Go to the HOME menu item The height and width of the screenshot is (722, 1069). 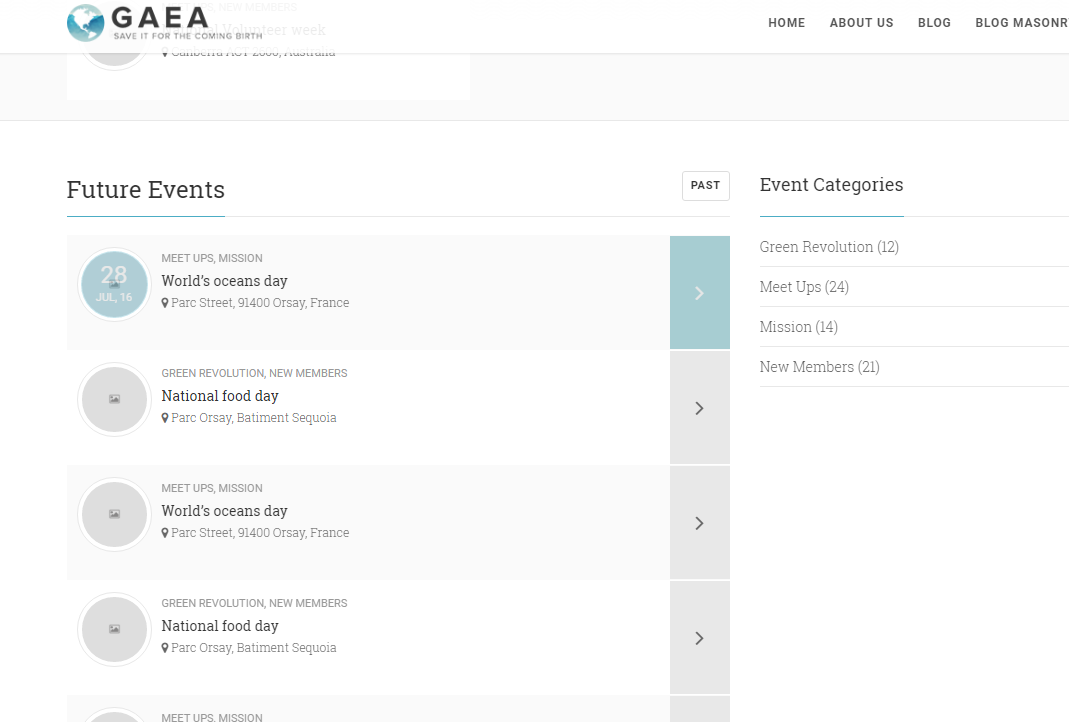[x=787, y=22]
